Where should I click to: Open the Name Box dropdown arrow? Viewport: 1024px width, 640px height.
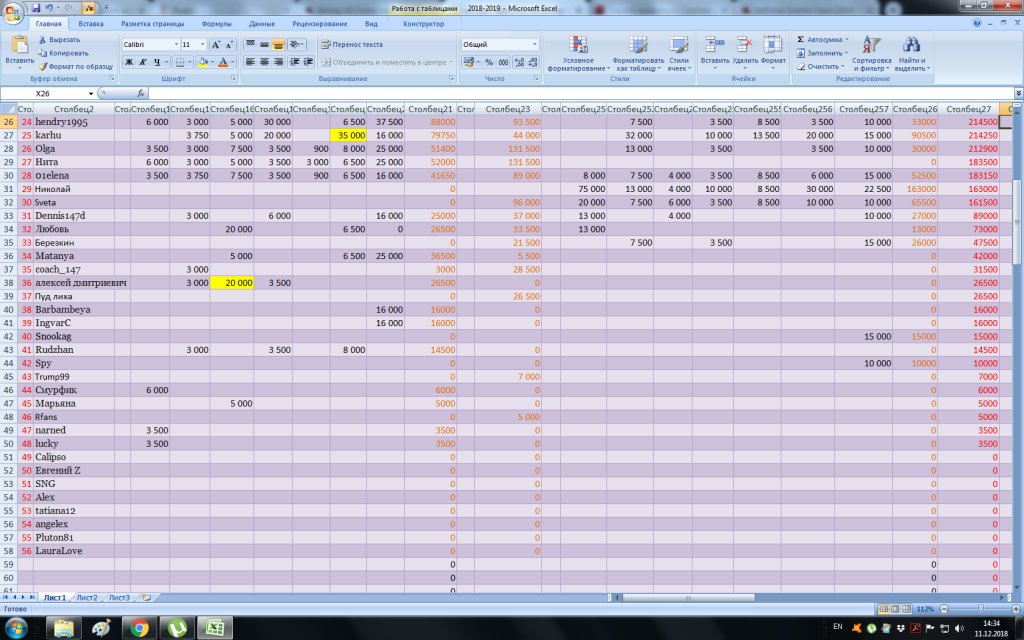110,93
